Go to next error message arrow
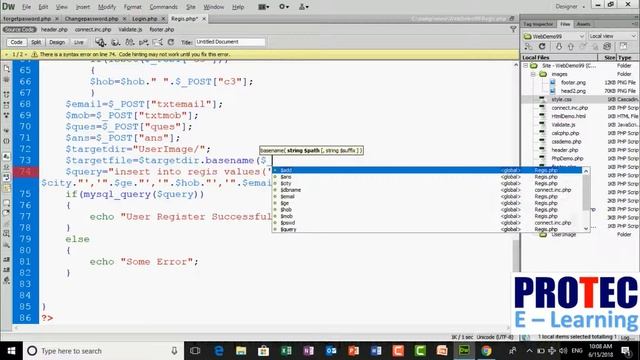Screen dimensions: 640x360 26,54
